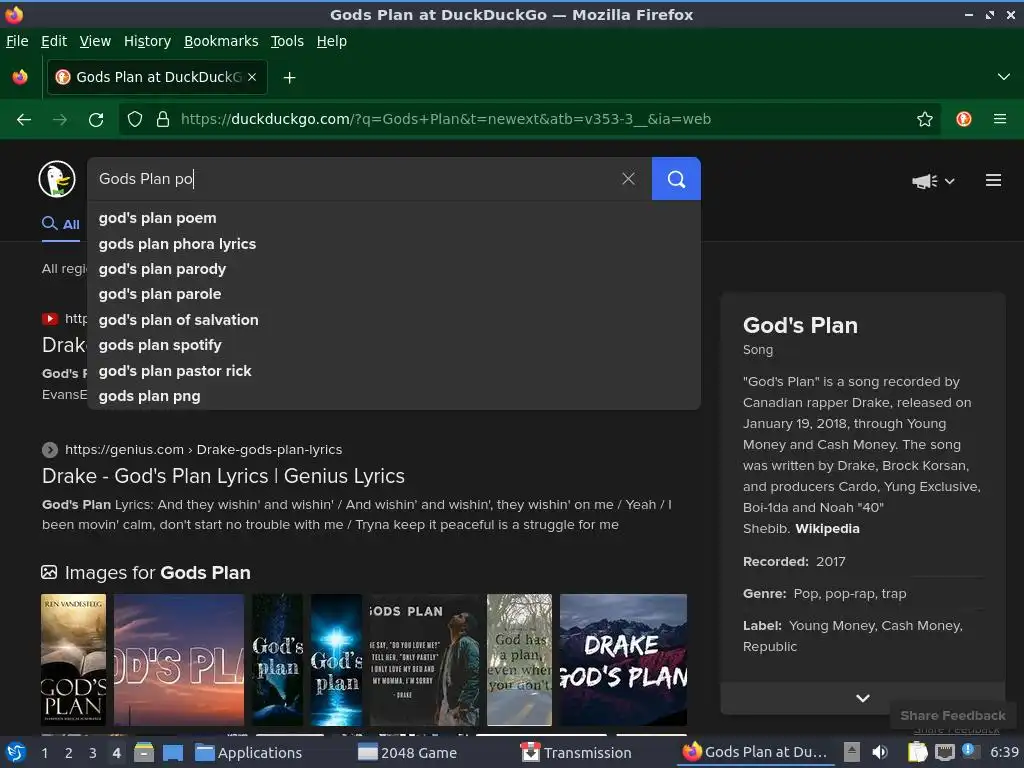Click into the search input field
Image resolution: width=1024 pixels, height=768 pixels.
353,179
